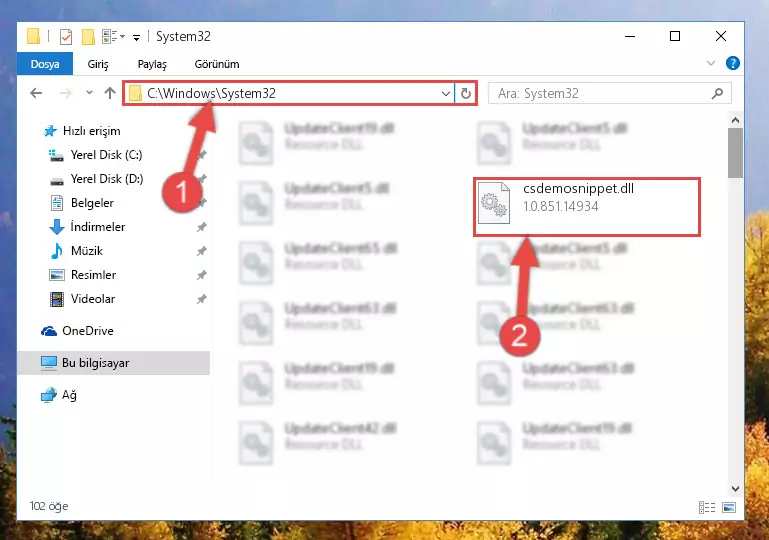
Task: Click the OneDrive cloud icon
Action: click(x=49, y=331)
